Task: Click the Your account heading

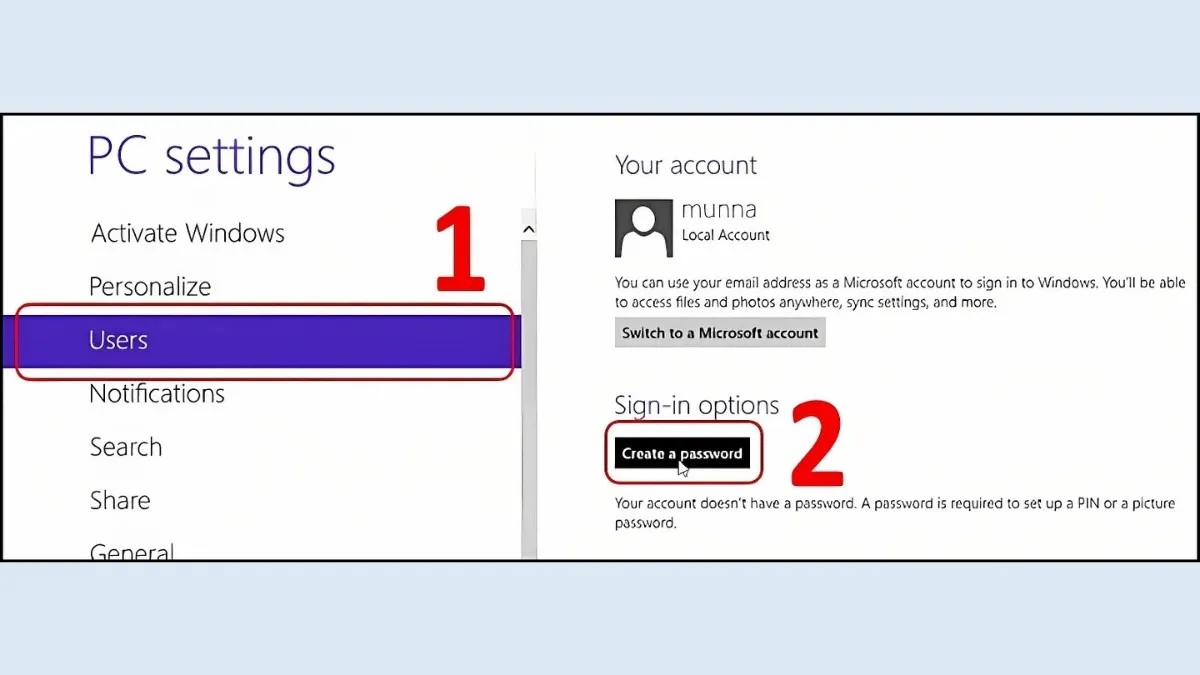Action: click(686, 165)
